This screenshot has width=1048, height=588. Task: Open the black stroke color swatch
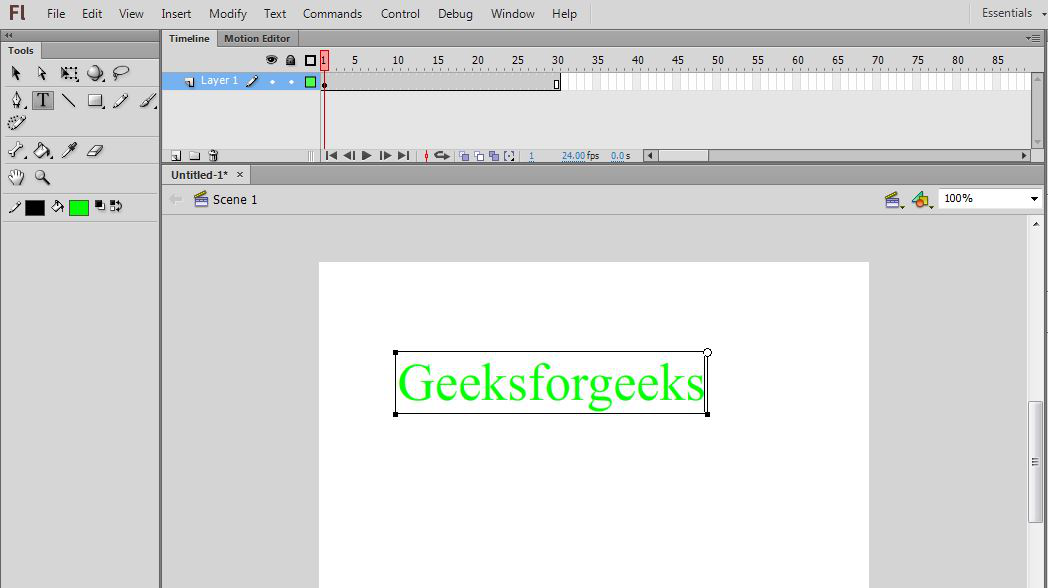(x=35, y=208)
